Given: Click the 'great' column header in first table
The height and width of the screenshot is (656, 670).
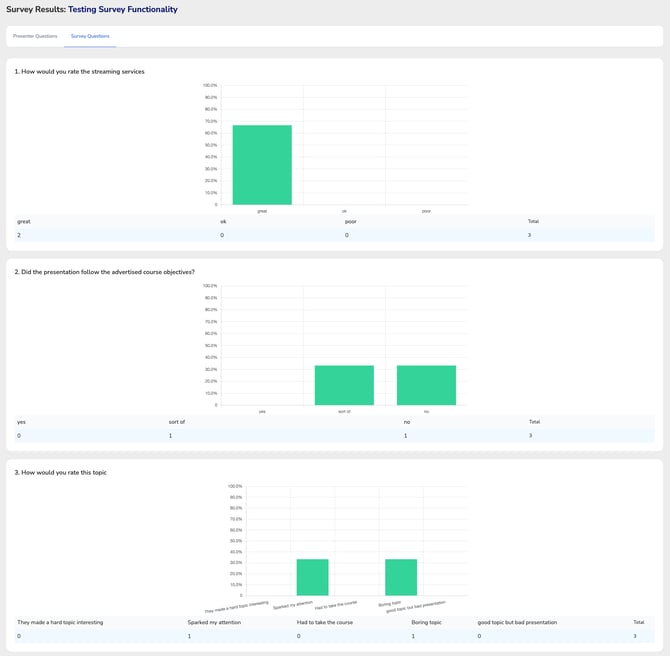Looking at the screenshot, I should [x=23, y=221].
